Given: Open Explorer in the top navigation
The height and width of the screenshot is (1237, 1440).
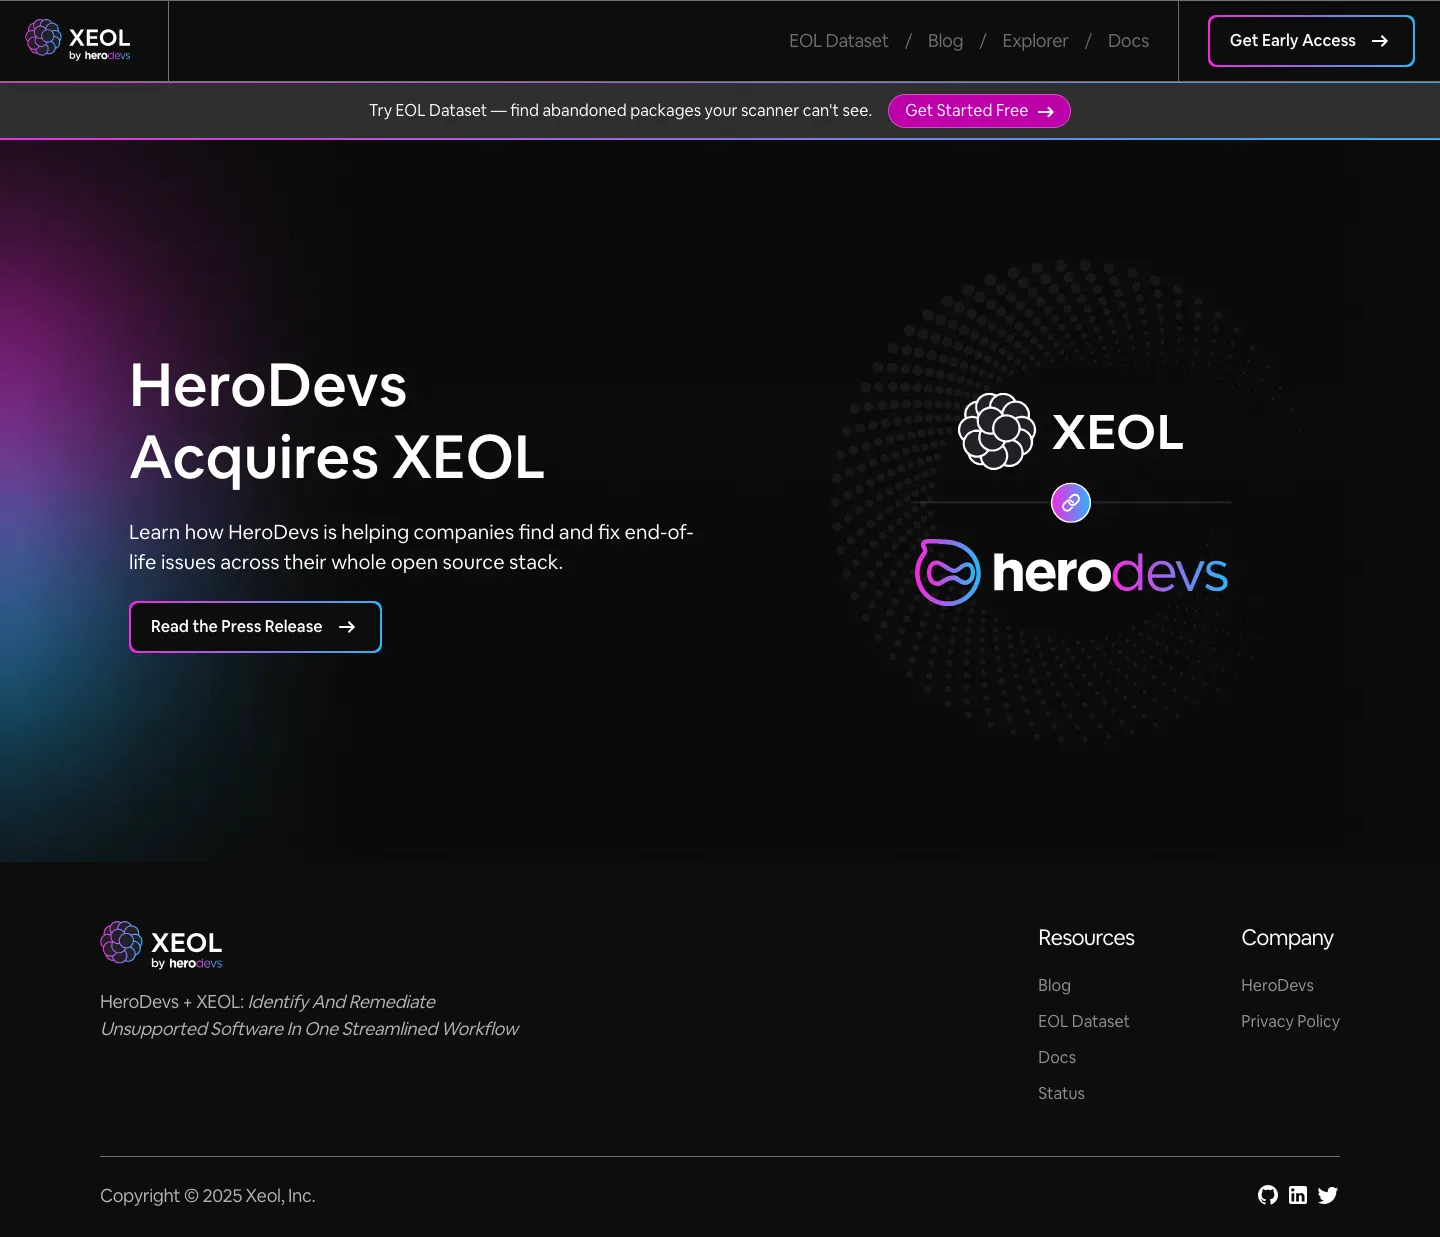Looking at the screenshot, I should 1035,41.
